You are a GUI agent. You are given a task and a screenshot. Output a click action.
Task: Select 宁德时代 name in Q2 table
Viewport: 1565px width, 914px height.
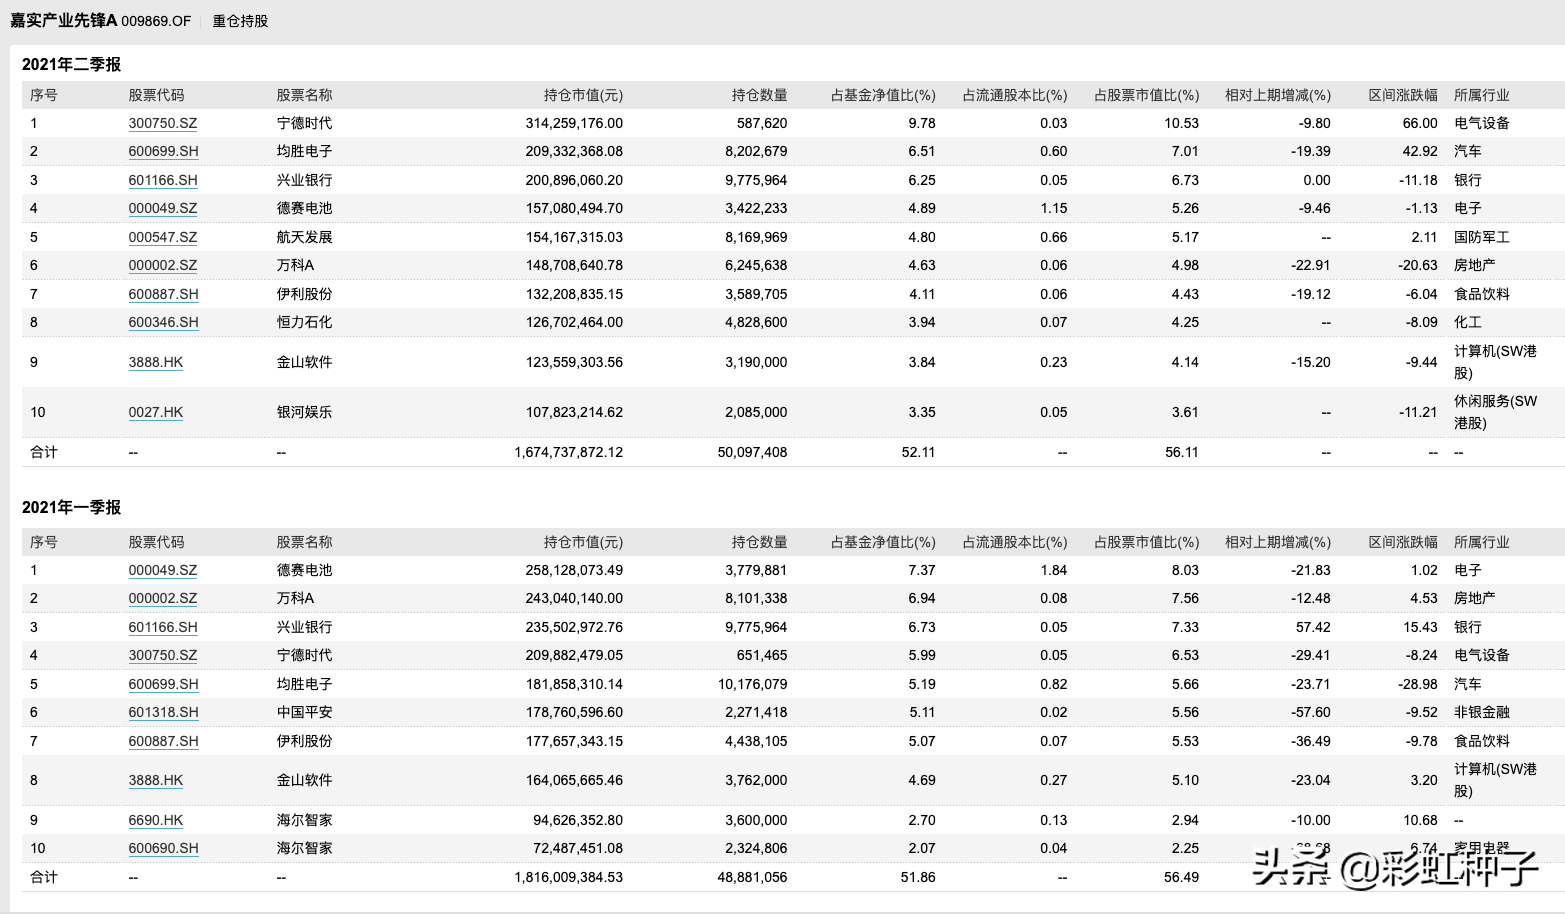305,123
